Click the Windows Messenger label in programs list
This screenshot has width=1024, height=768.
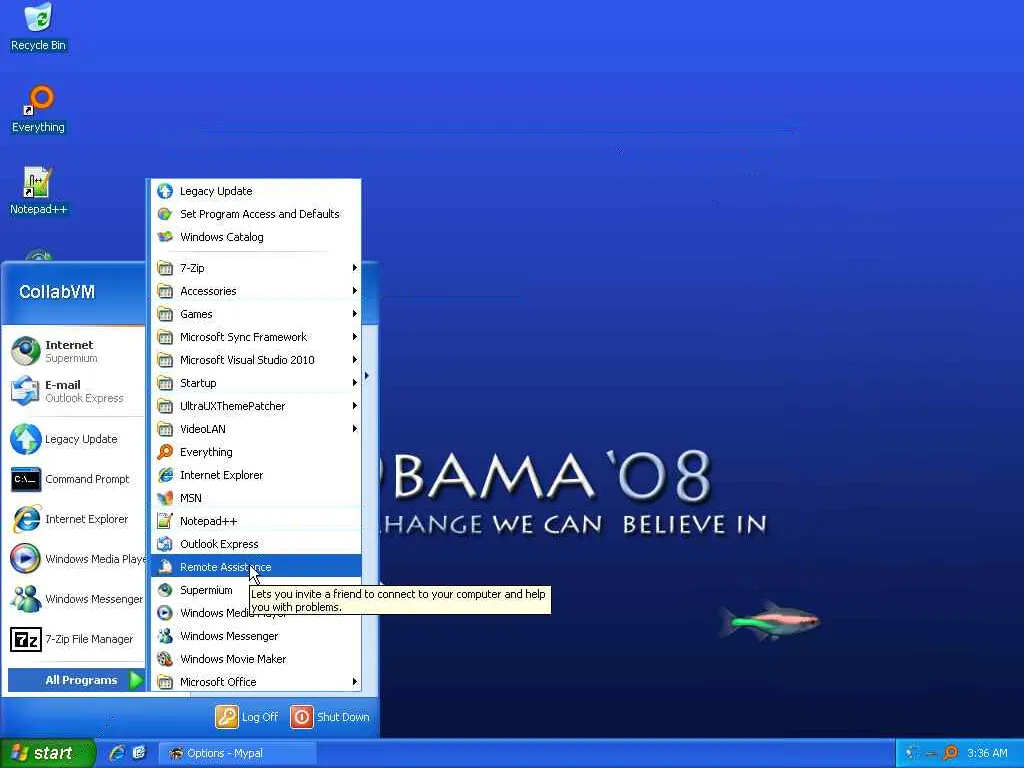click(x=229, y=635)
